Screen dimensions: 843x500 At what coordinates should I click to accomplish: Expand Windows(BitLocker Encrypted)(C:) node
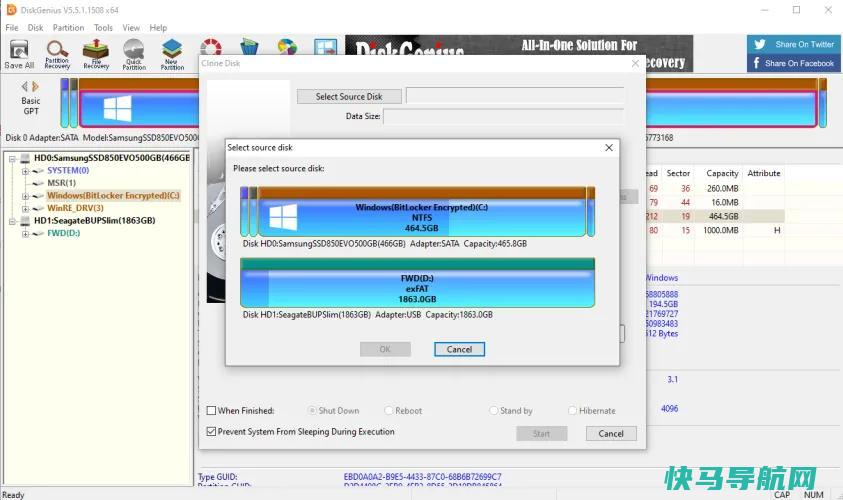point(25,196)
